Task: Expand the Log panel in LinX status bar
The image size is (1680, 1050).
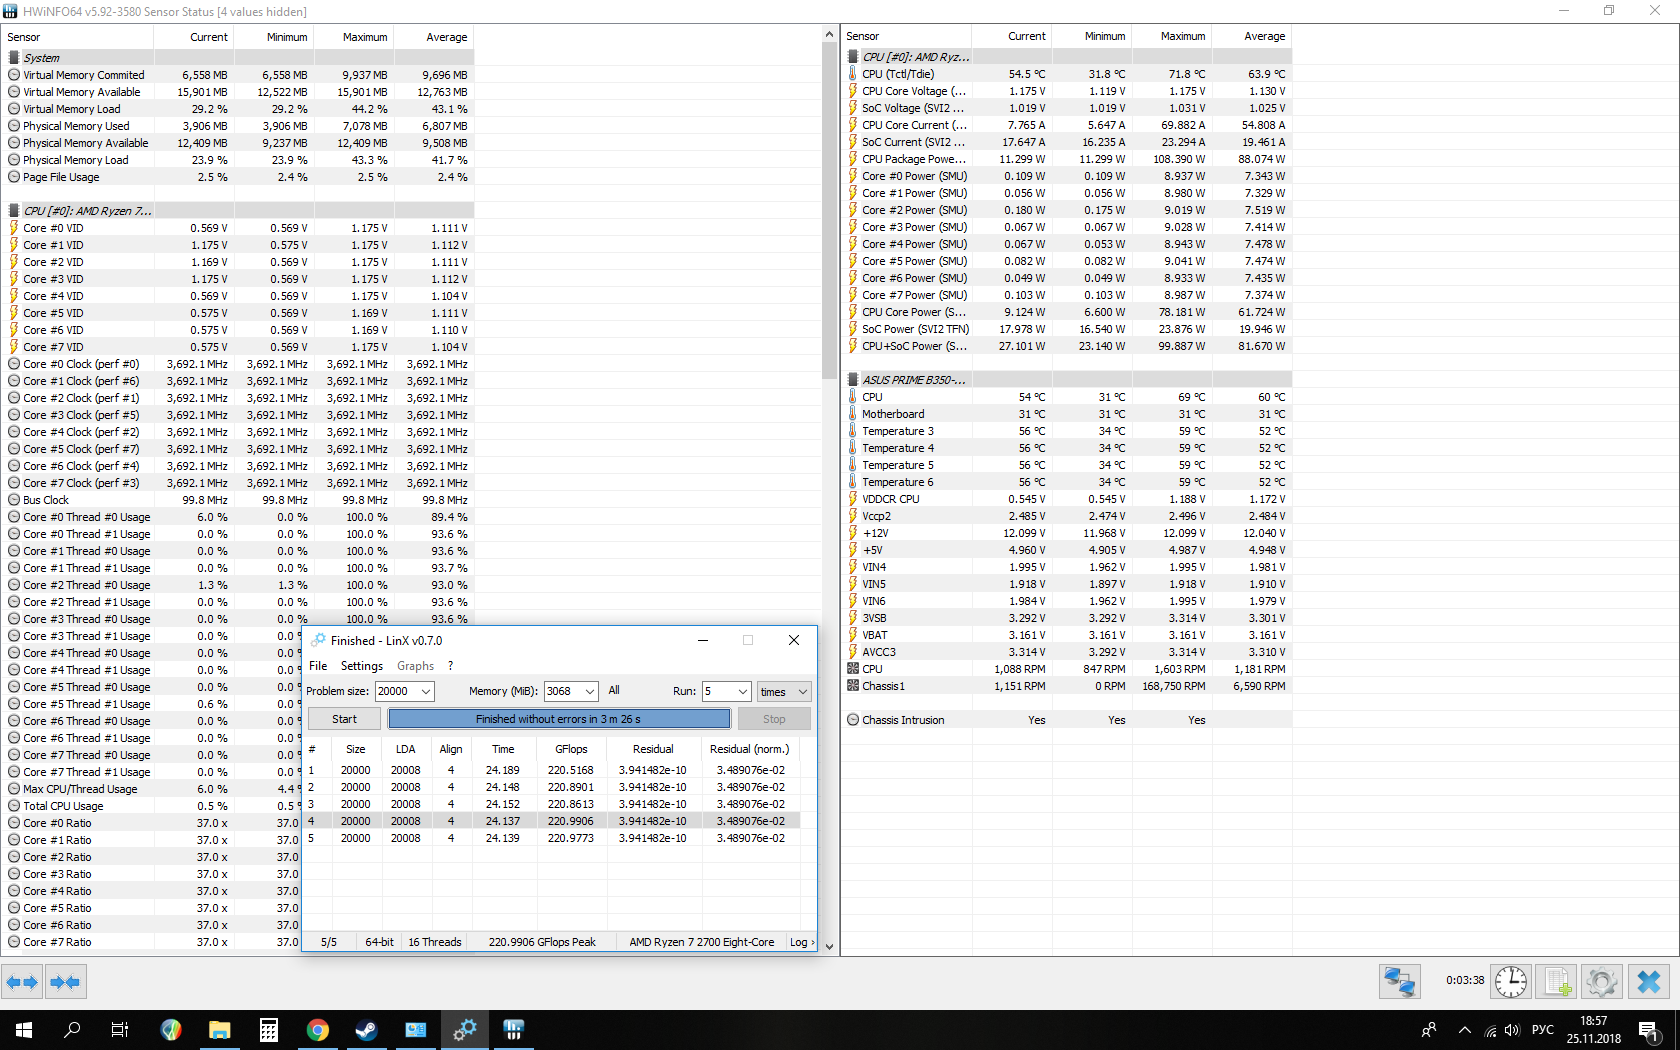Action: [802, 942]
